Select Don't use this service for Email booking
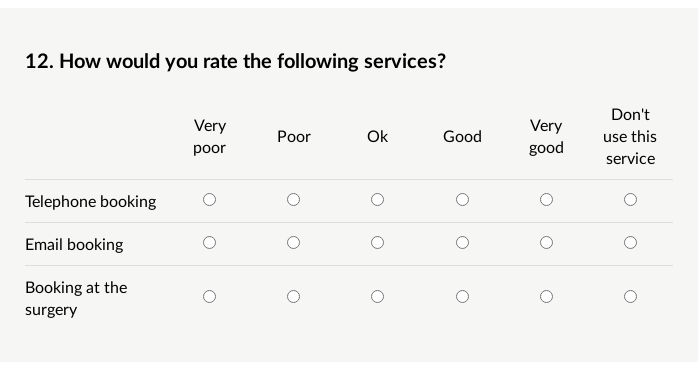 (630, 243)
